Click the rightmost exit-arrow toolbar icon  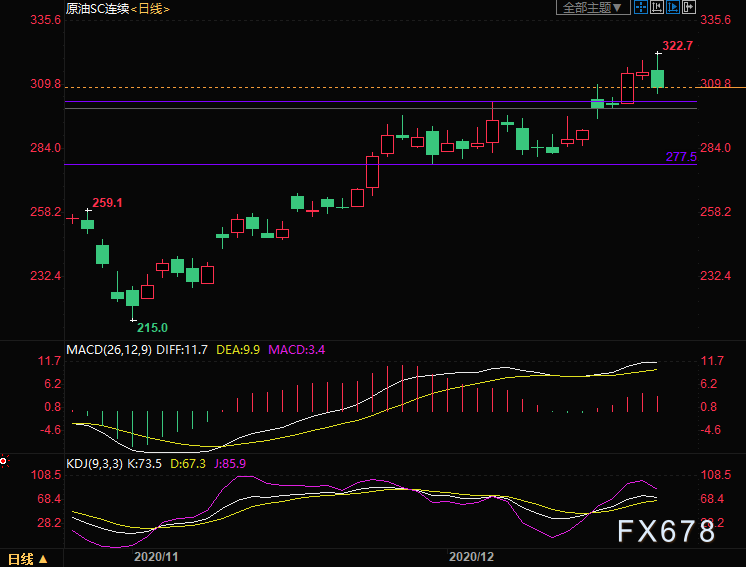coord(691,8)
